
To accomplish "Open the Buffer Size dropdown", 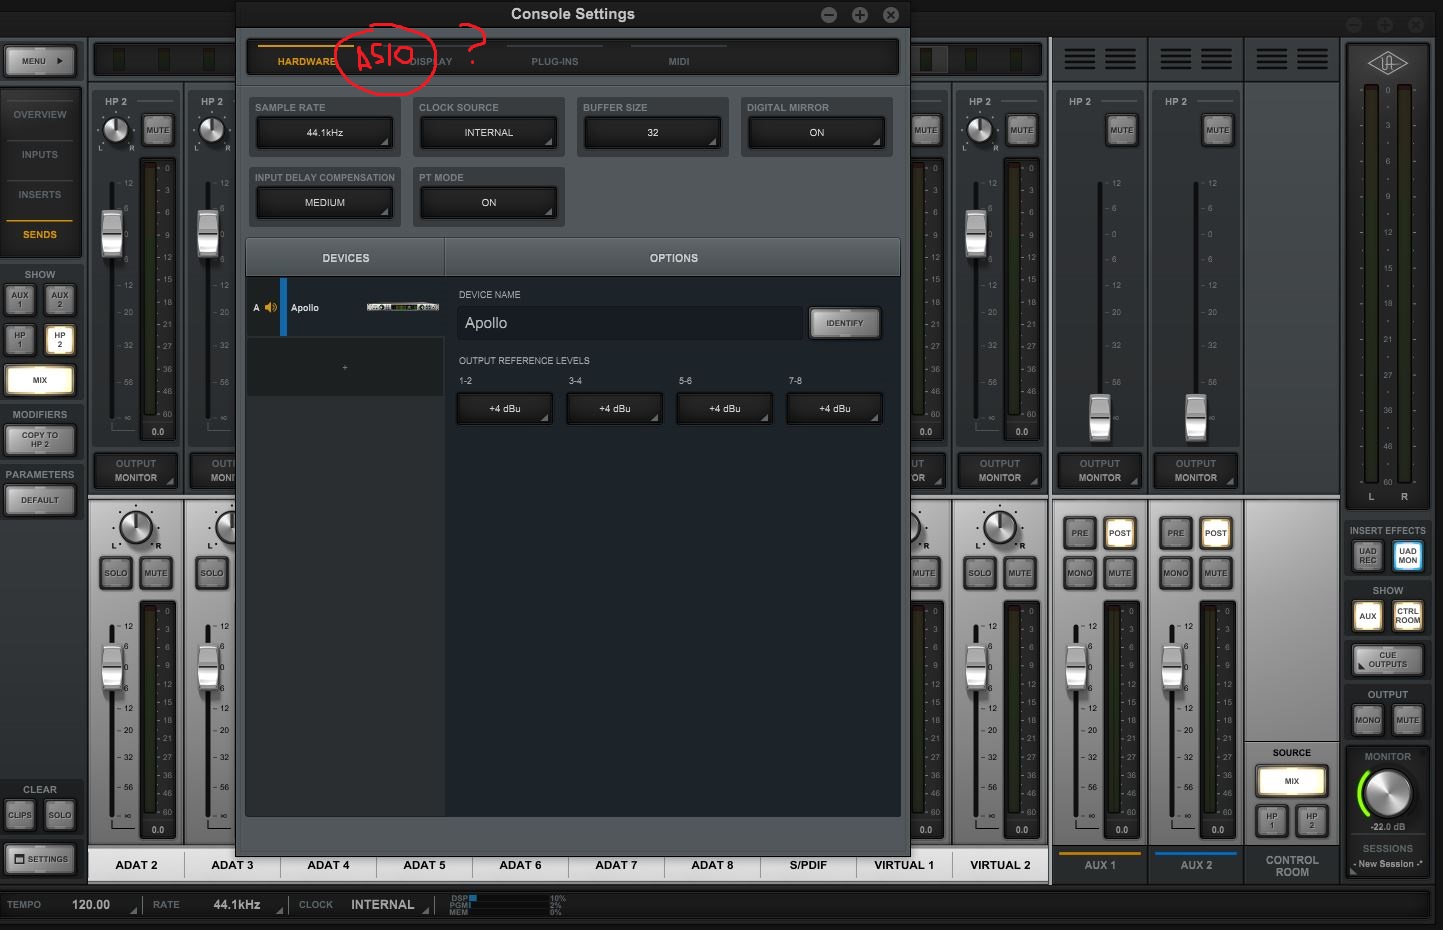I will (x=653, y=132).
